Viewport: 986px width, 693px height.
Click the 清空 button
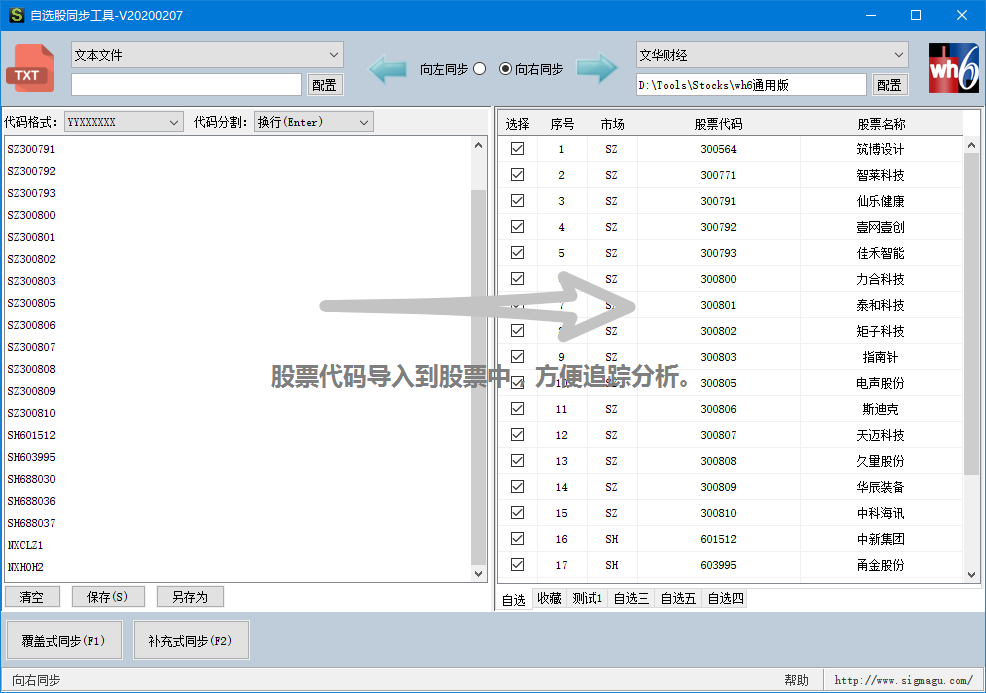click(x=32, y=597)
